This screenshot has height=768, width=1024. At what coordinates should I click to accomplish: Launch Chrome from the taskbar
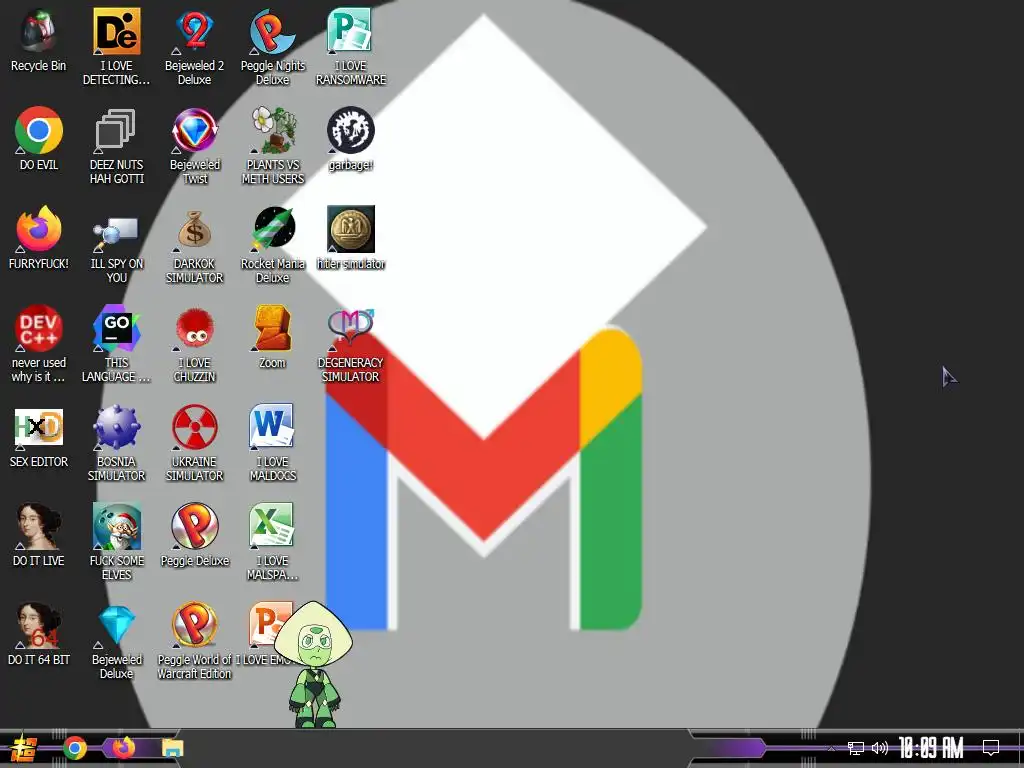coord(74,748)
